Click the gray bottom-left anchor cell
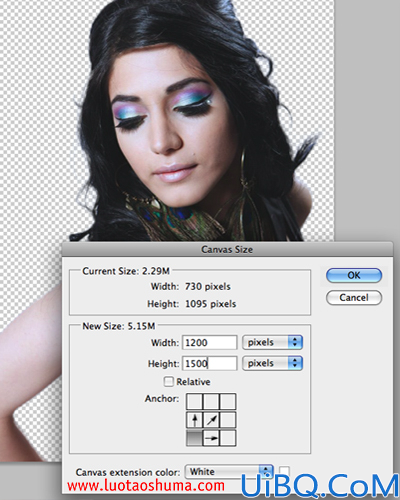400x500 pixels. (194, 438)
